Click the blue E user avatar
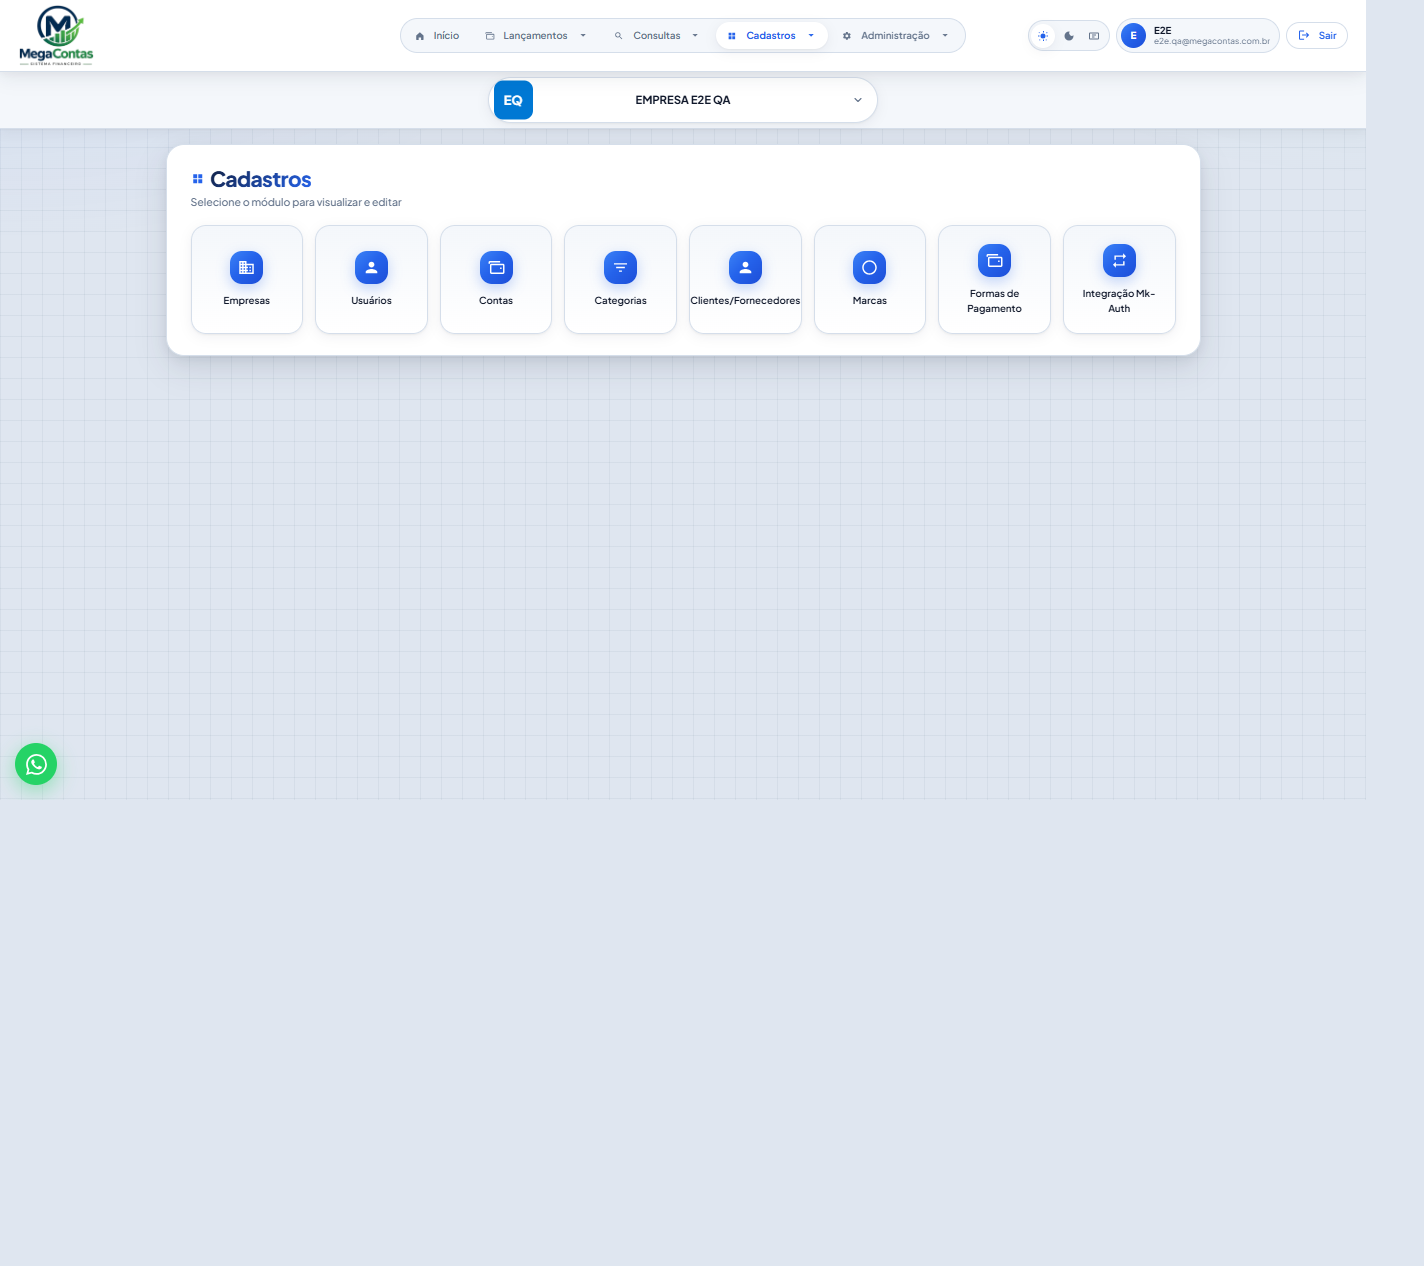Screen dimensions: 1424x1266 click(1133, 36)
